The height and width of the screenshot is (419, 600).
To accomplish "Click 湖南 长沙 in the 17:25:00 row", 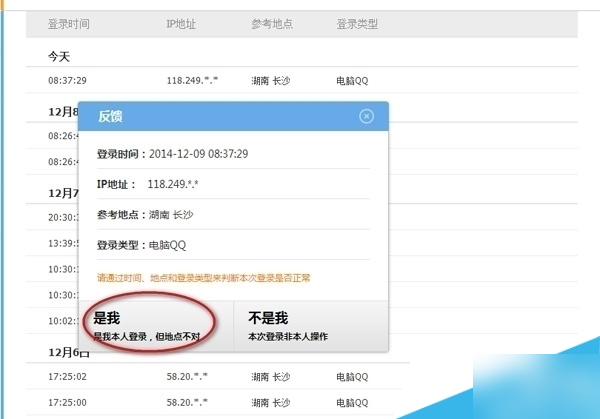I will click(x=271, y=403).
